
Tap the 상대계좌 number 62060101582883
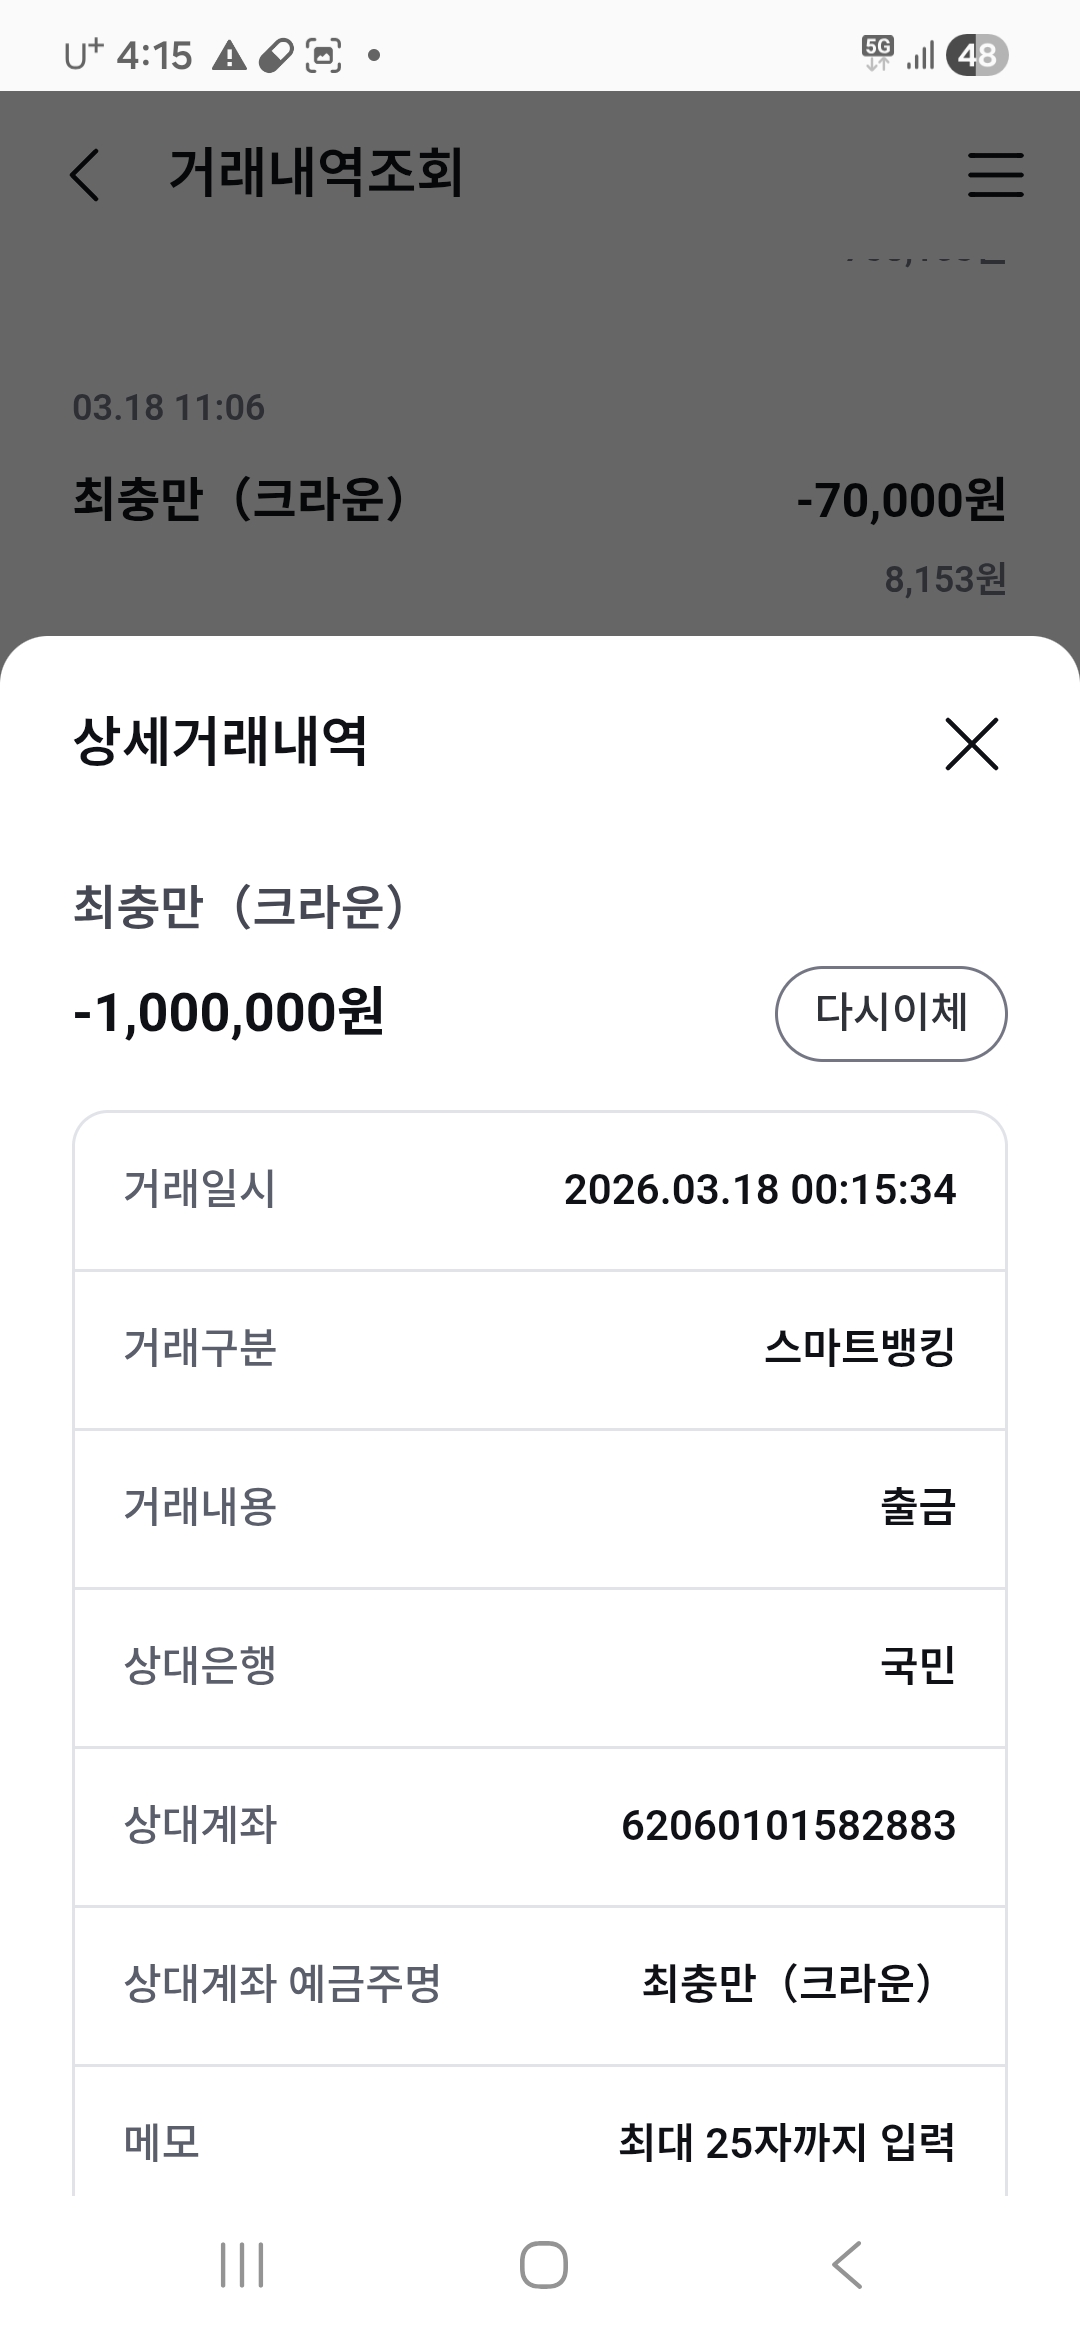click(788, 1826)
